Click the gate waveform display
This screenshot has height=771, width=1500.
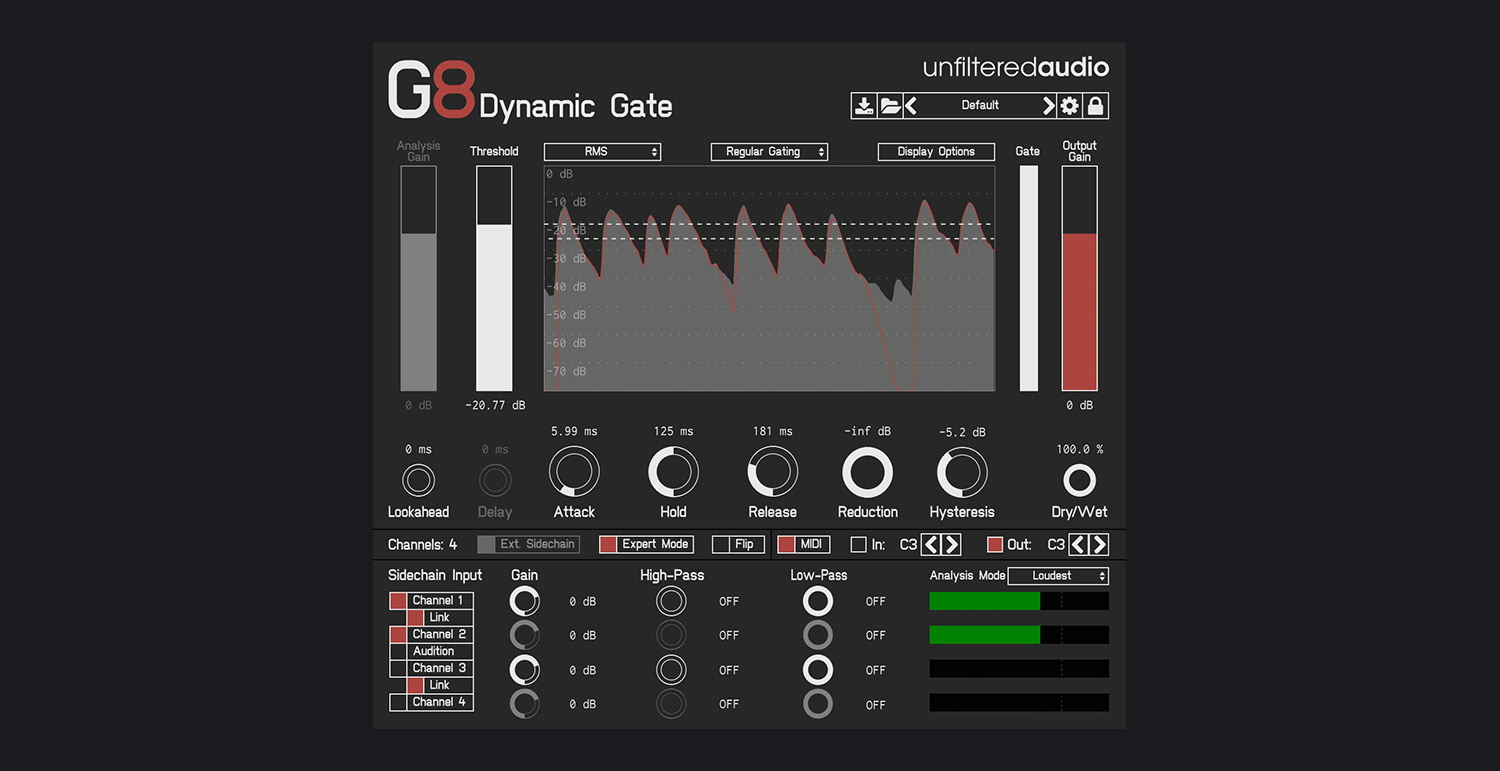tap(769, 279)
